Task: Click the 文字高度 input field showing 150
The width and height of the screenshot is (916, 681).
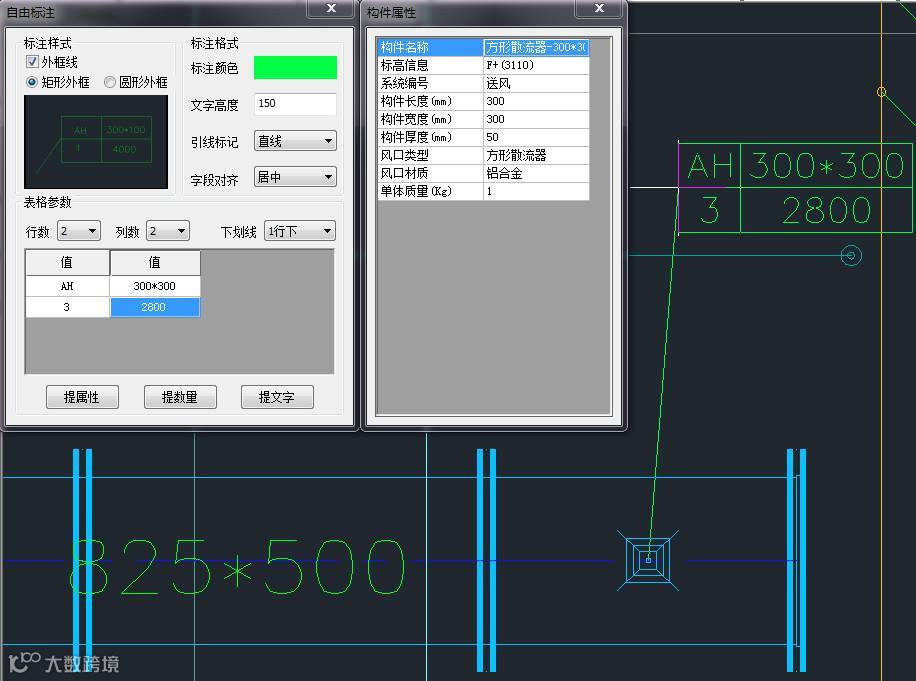Action: pos(295,103)
